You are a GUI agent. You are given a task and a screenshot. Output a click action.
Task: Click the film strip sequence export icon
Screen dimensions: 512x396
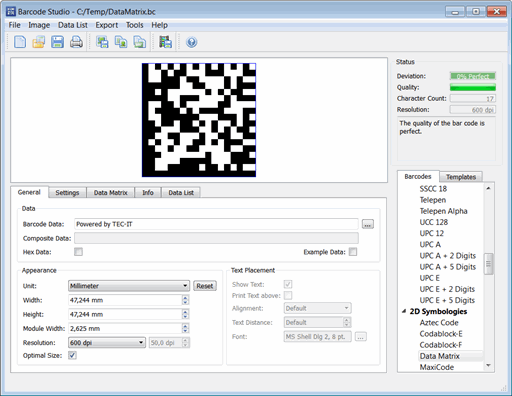165,42
